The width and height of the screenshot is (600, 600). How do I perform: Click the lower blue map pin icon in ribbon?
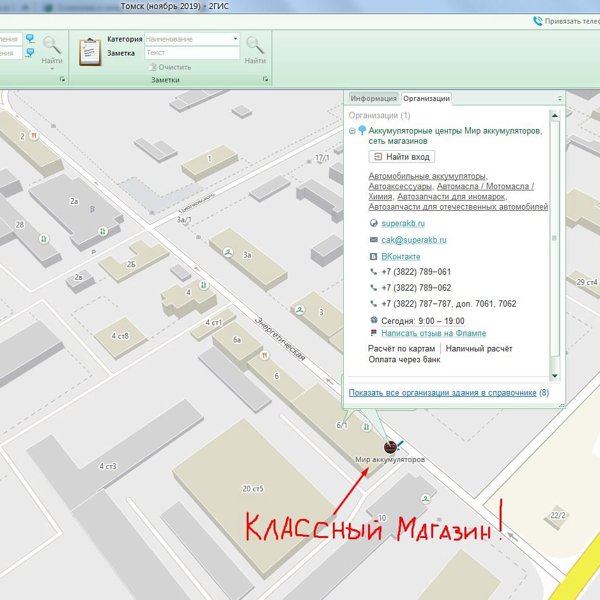click(30, 52)
